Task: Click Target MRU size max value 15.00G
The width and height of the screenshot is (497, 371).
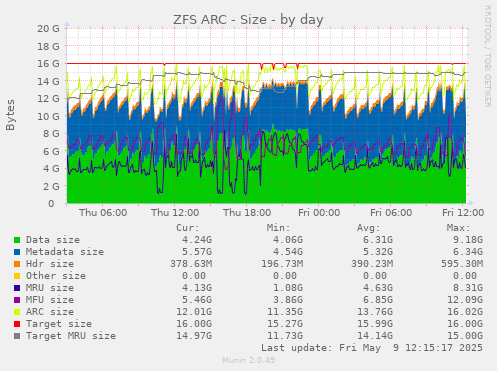Action: pyautogui.click(x=465, y=336)
